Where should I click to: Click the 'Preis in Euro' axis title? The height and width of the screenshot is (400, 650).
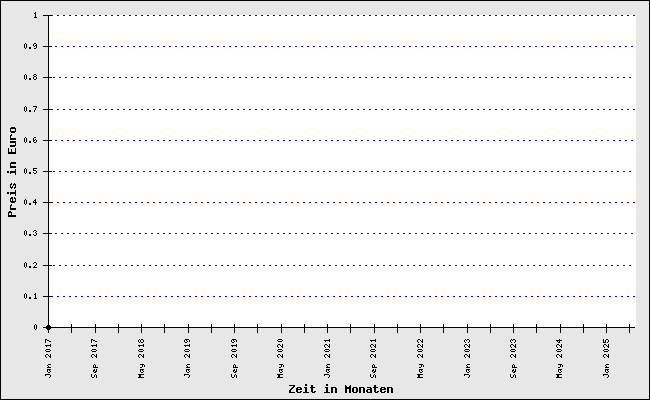tap(12, 172)
